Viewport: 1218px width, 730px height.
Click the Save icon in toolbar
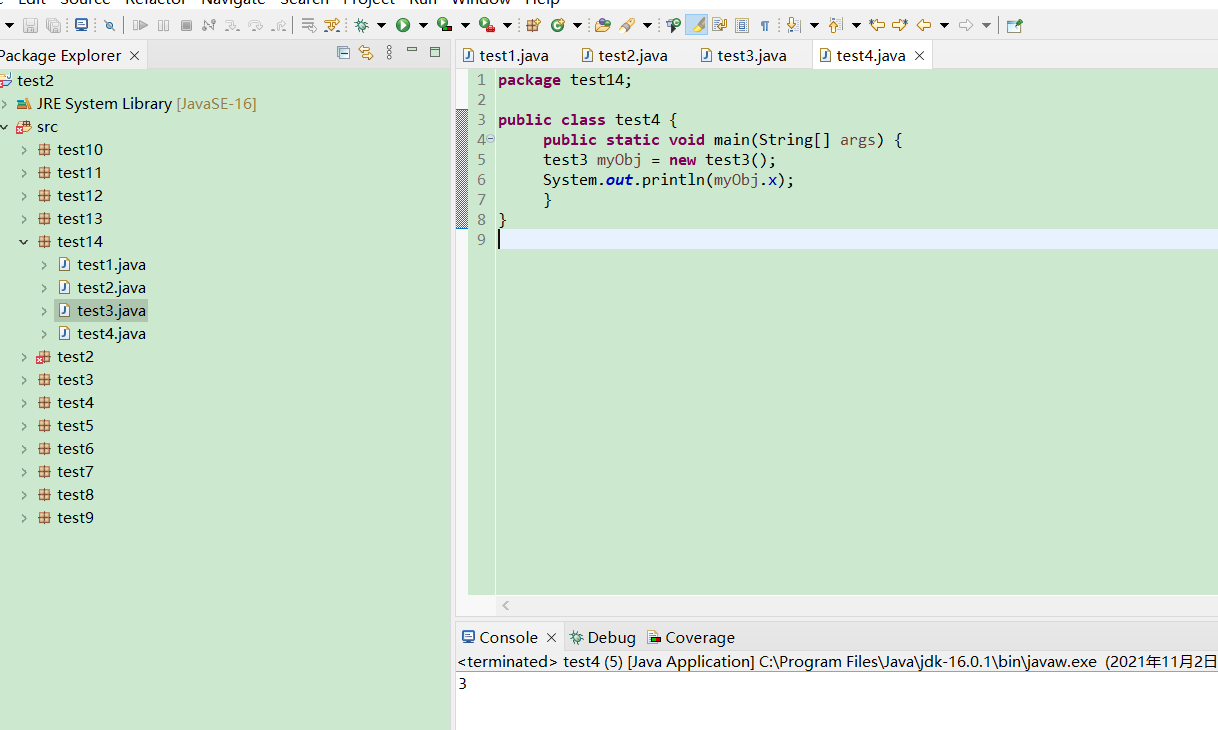tap(30, 25)
